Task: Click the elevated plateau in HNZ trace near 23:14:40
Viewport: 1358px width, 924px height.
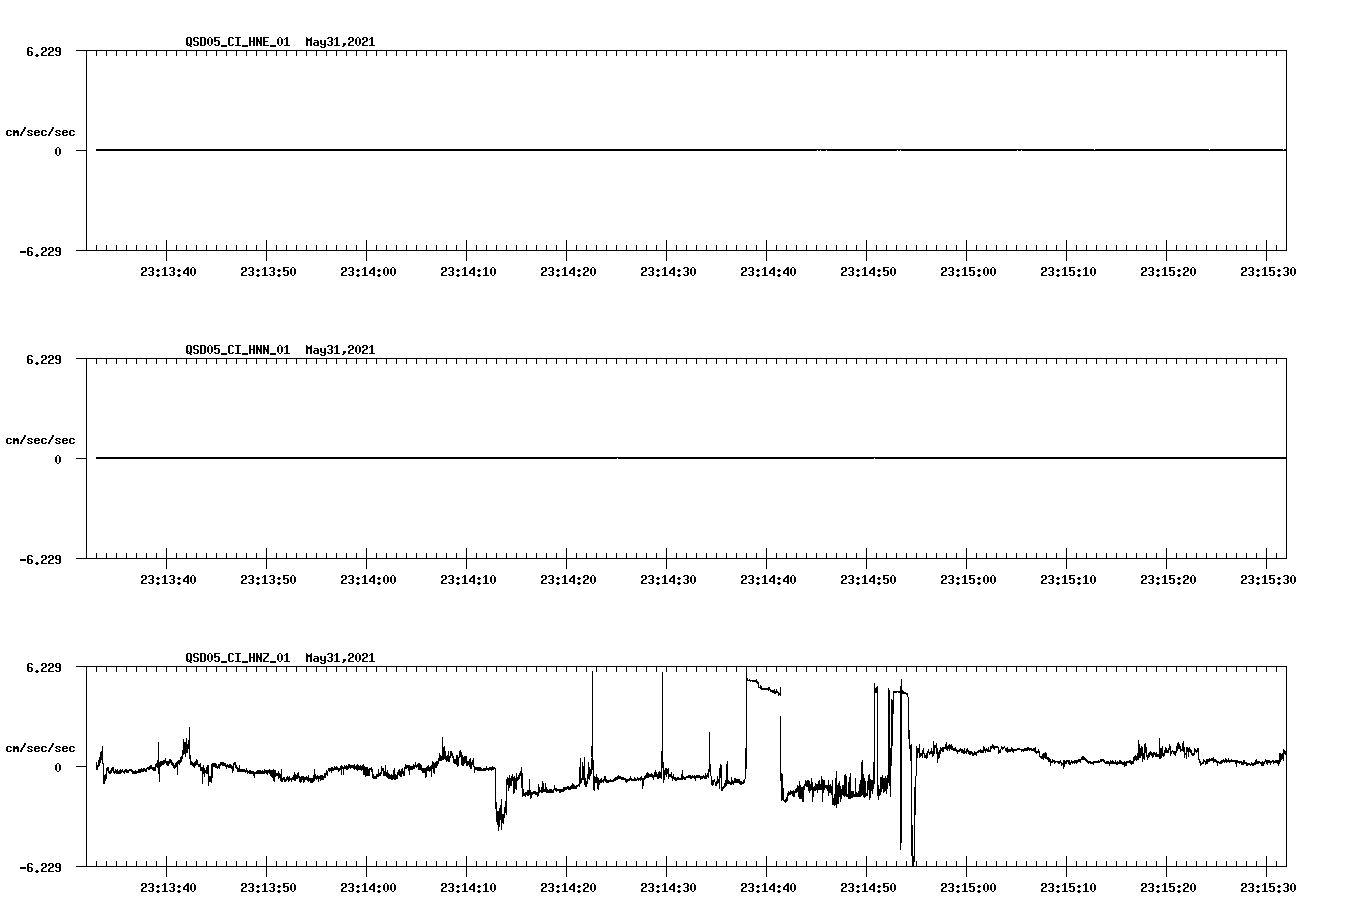Action: (x=764, y=686)
